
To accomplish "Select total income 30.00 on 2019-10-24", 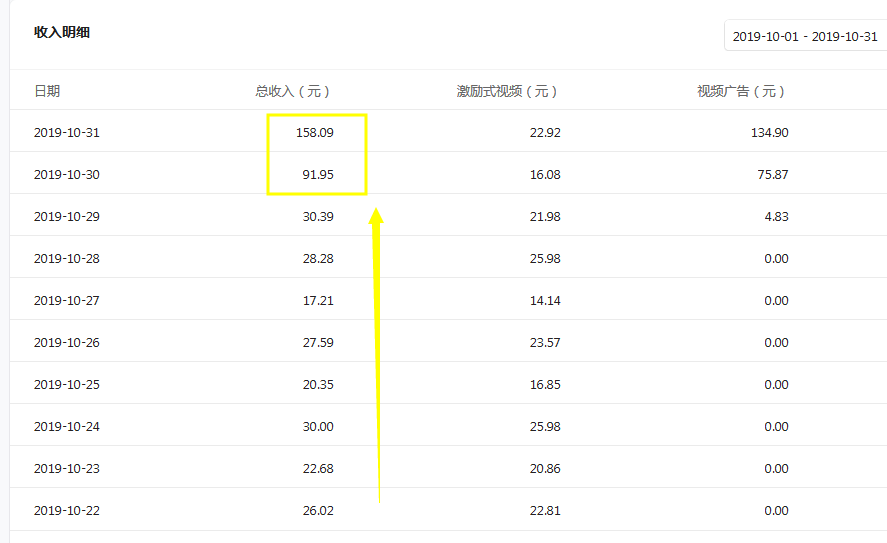I will (318, 427).
